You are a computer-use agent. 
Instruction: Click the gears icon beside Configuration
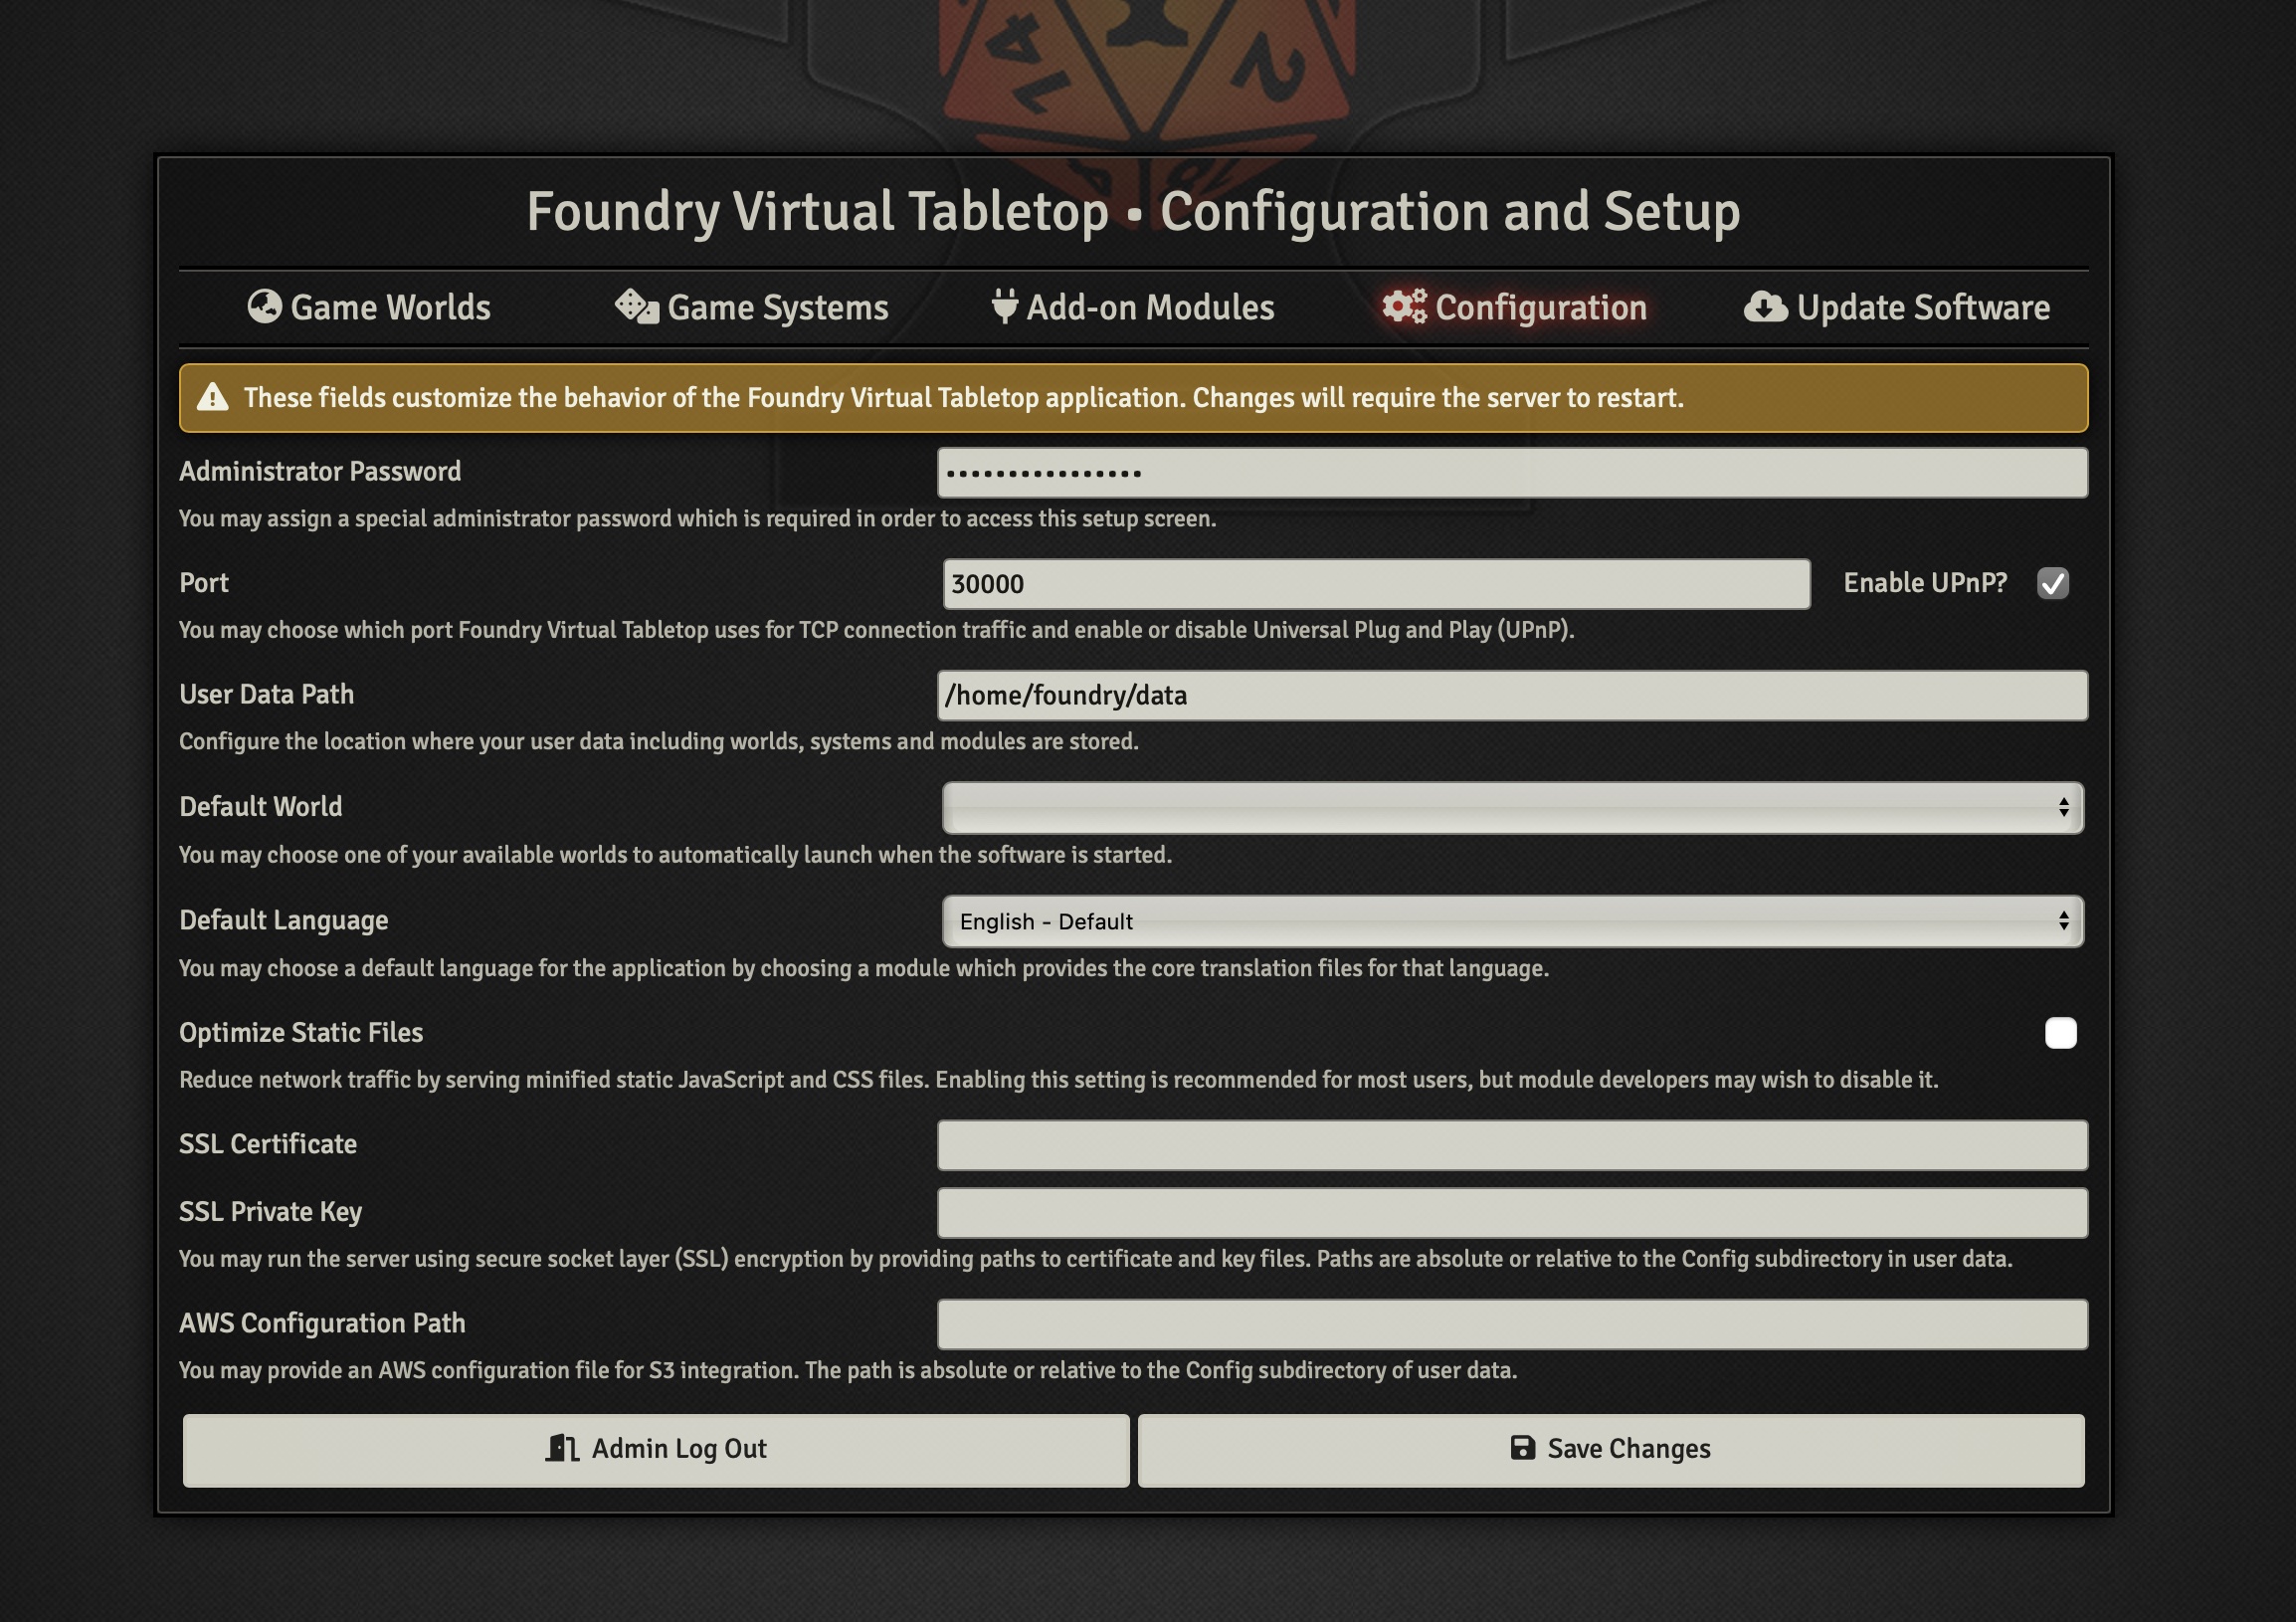(1404, 307)
